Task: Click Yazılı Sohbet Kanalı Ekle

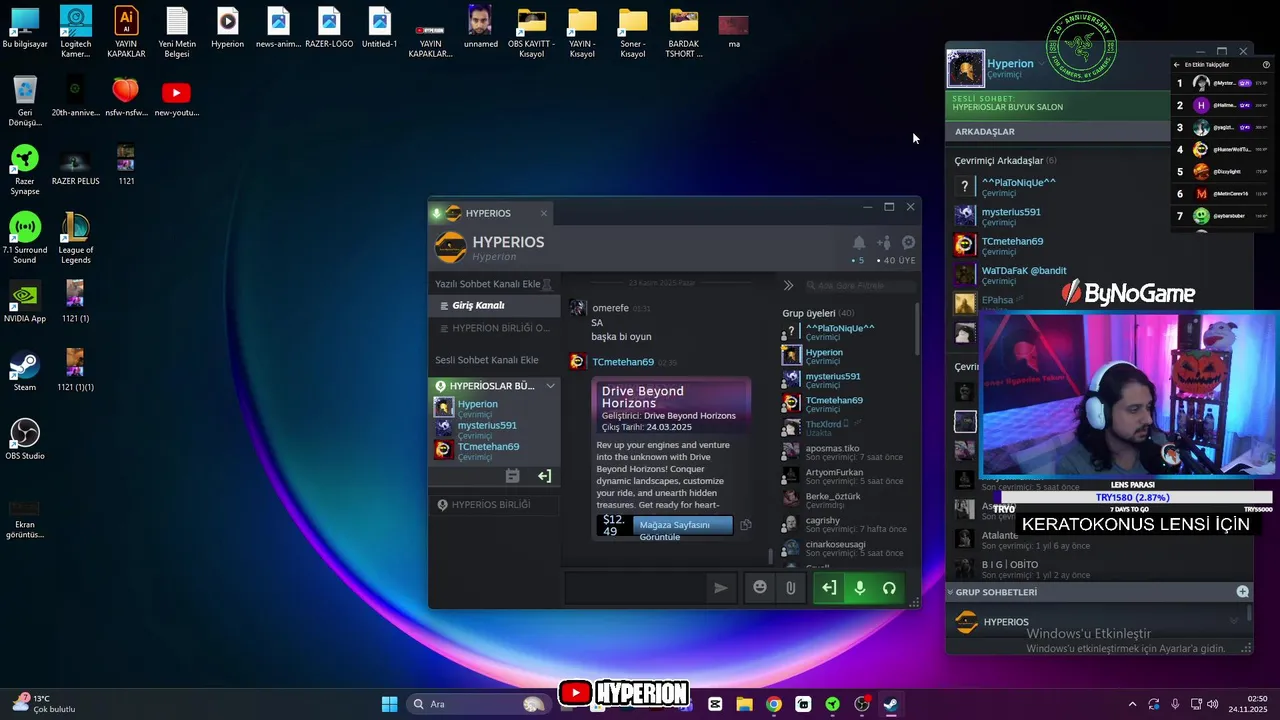Action: coord(488,284)
